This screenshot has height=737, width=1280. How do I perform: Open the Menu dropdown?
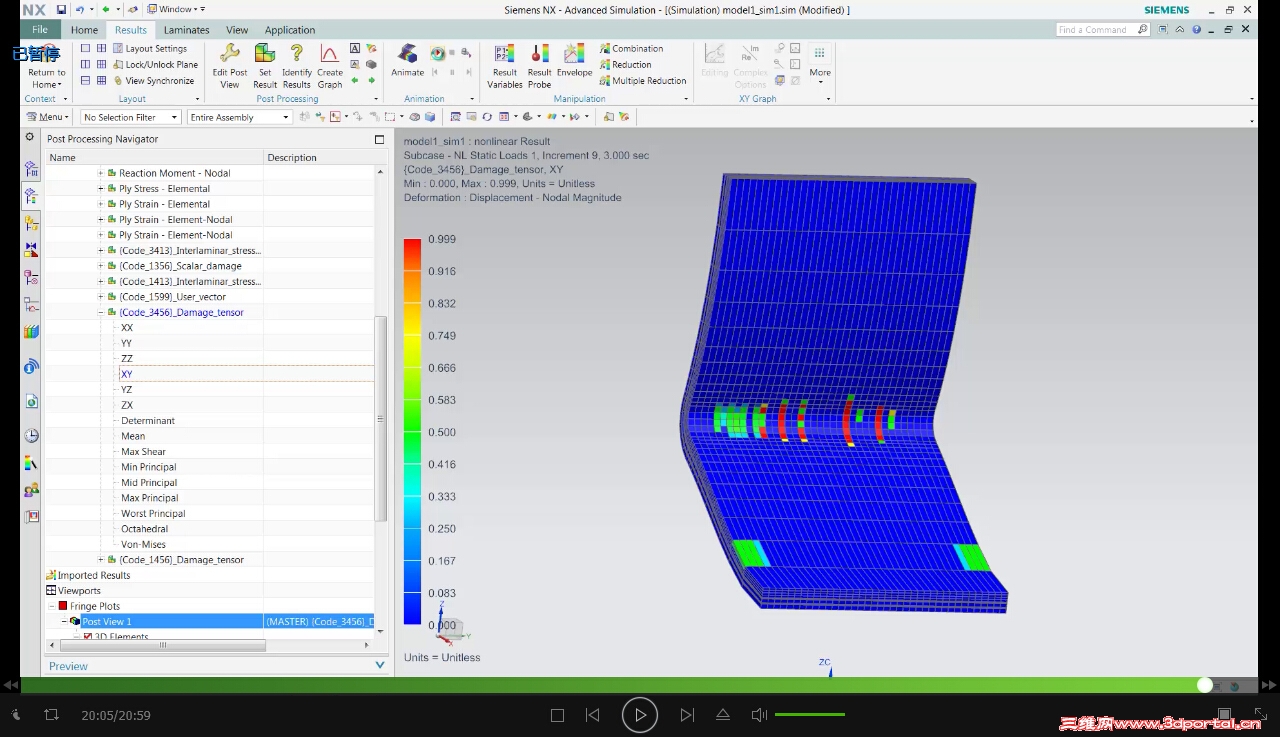tap(48, 117)
